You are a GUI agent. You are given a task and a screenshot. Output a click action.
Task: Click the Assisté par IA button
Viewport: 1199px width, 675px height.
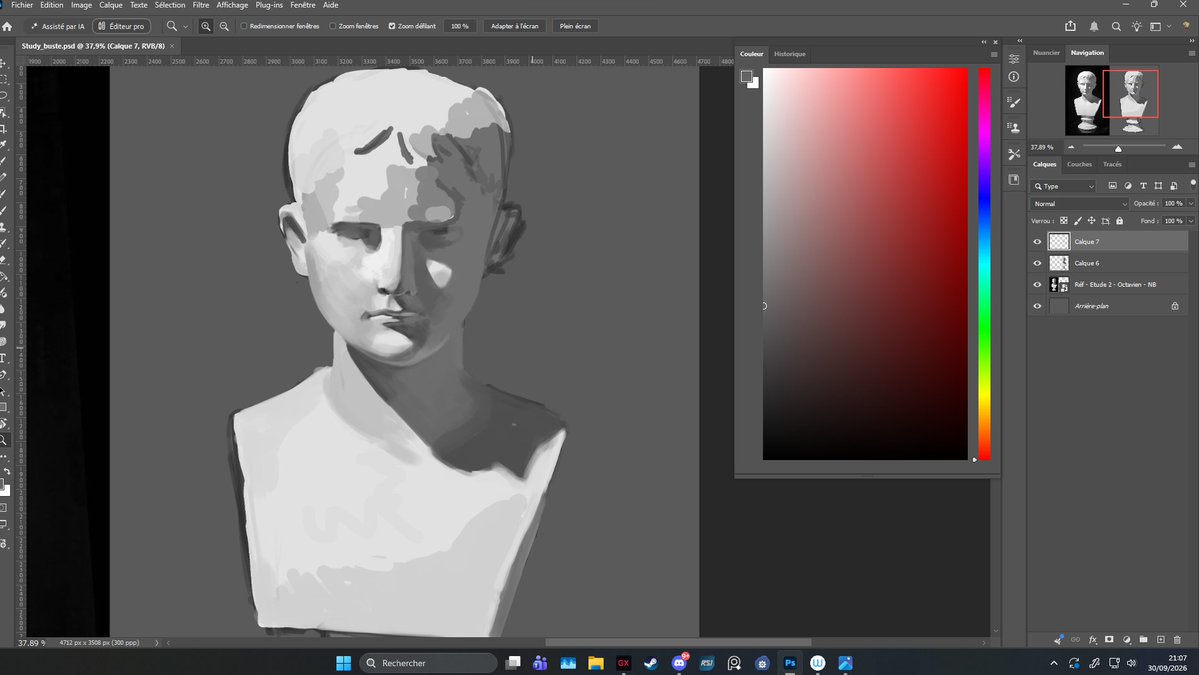click(57, 26)
